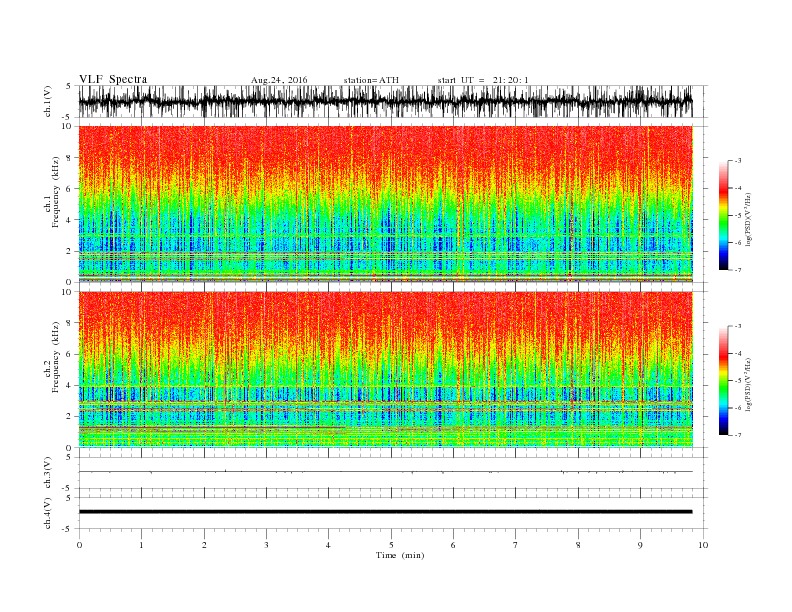Click the "1" tick on the Time axis
Image resolution: width=792 pixels, height=612 pixels.
(141, 545)
